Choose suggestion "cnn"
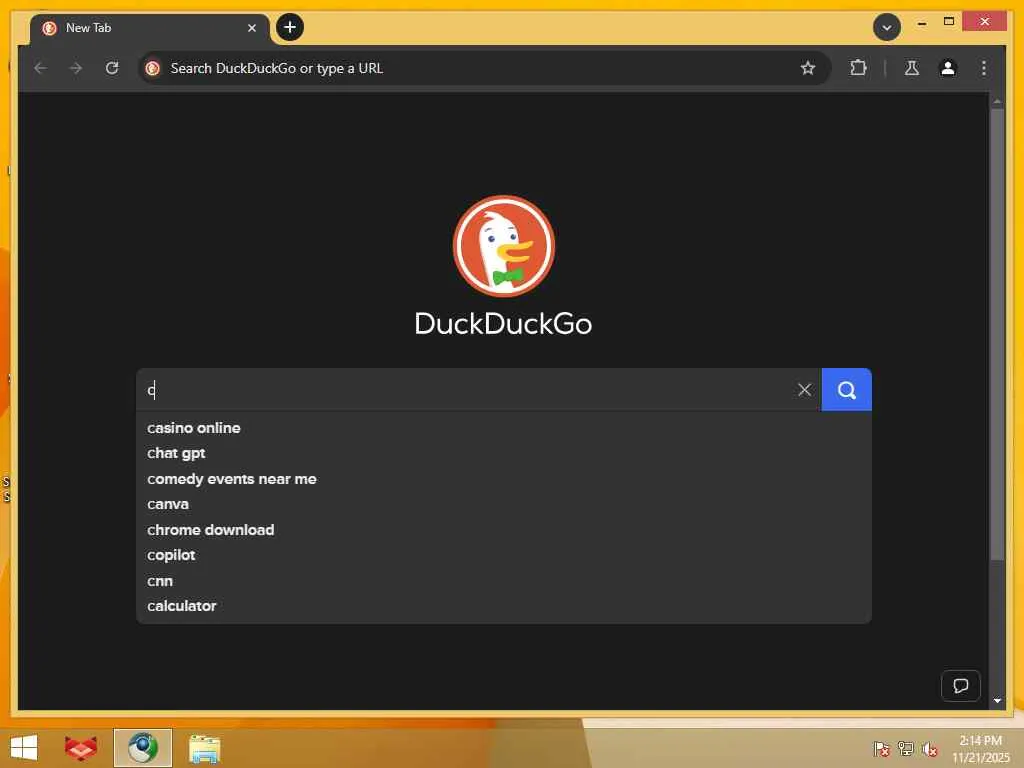The image size is (1024, 768). coord(504,581)
